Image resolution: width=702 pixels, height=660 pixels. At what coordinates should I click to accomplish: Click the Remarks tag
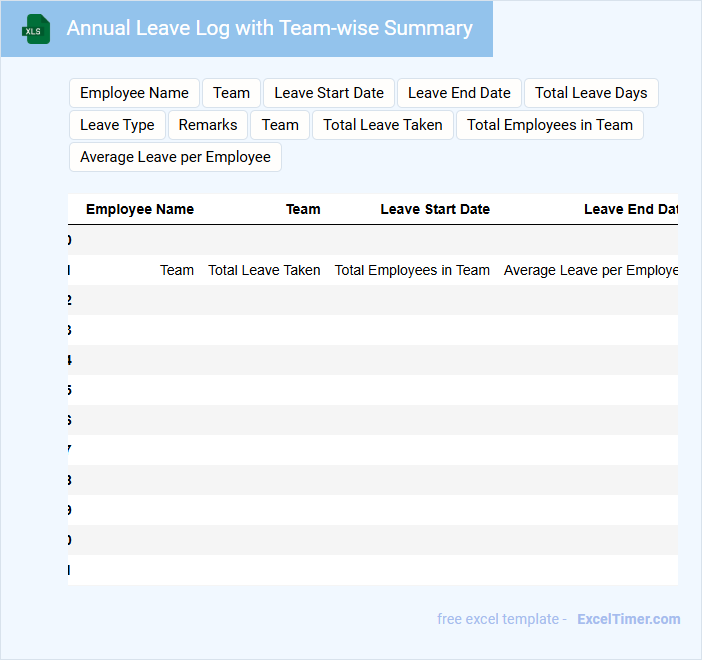click(208, 125)
